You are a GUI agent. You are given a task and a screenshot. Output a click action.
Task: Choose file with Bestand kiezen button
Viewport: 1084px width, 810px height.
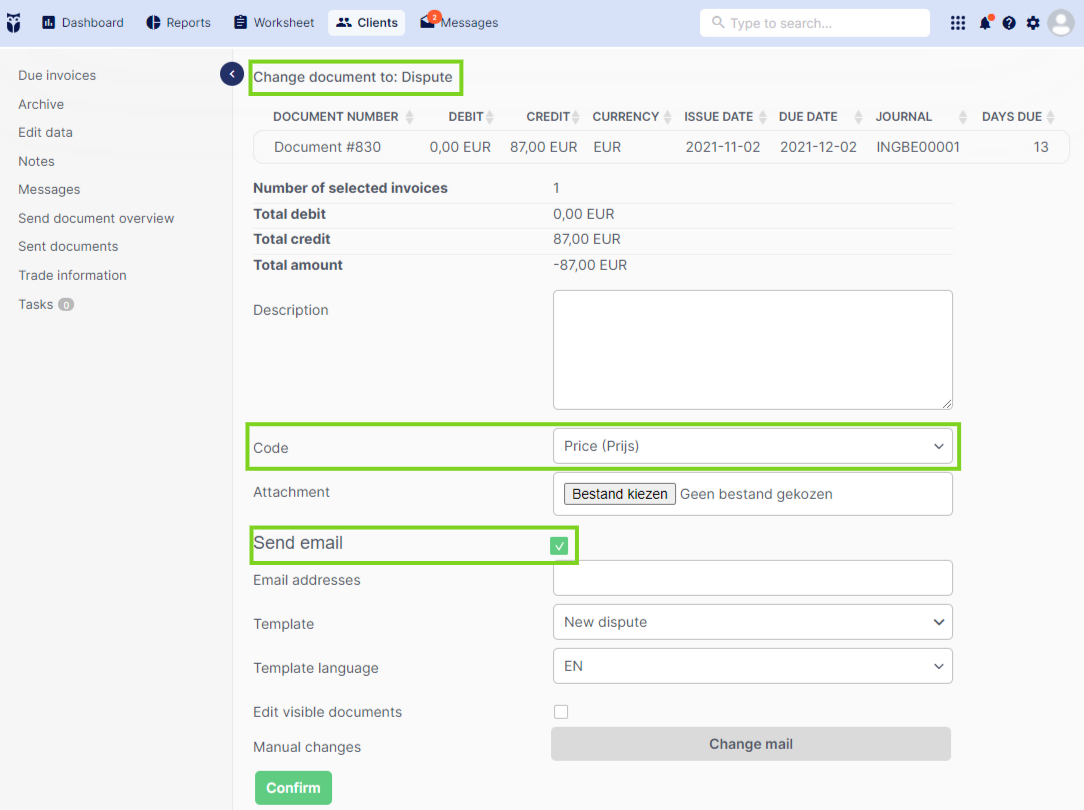click(x=619, y=494)
